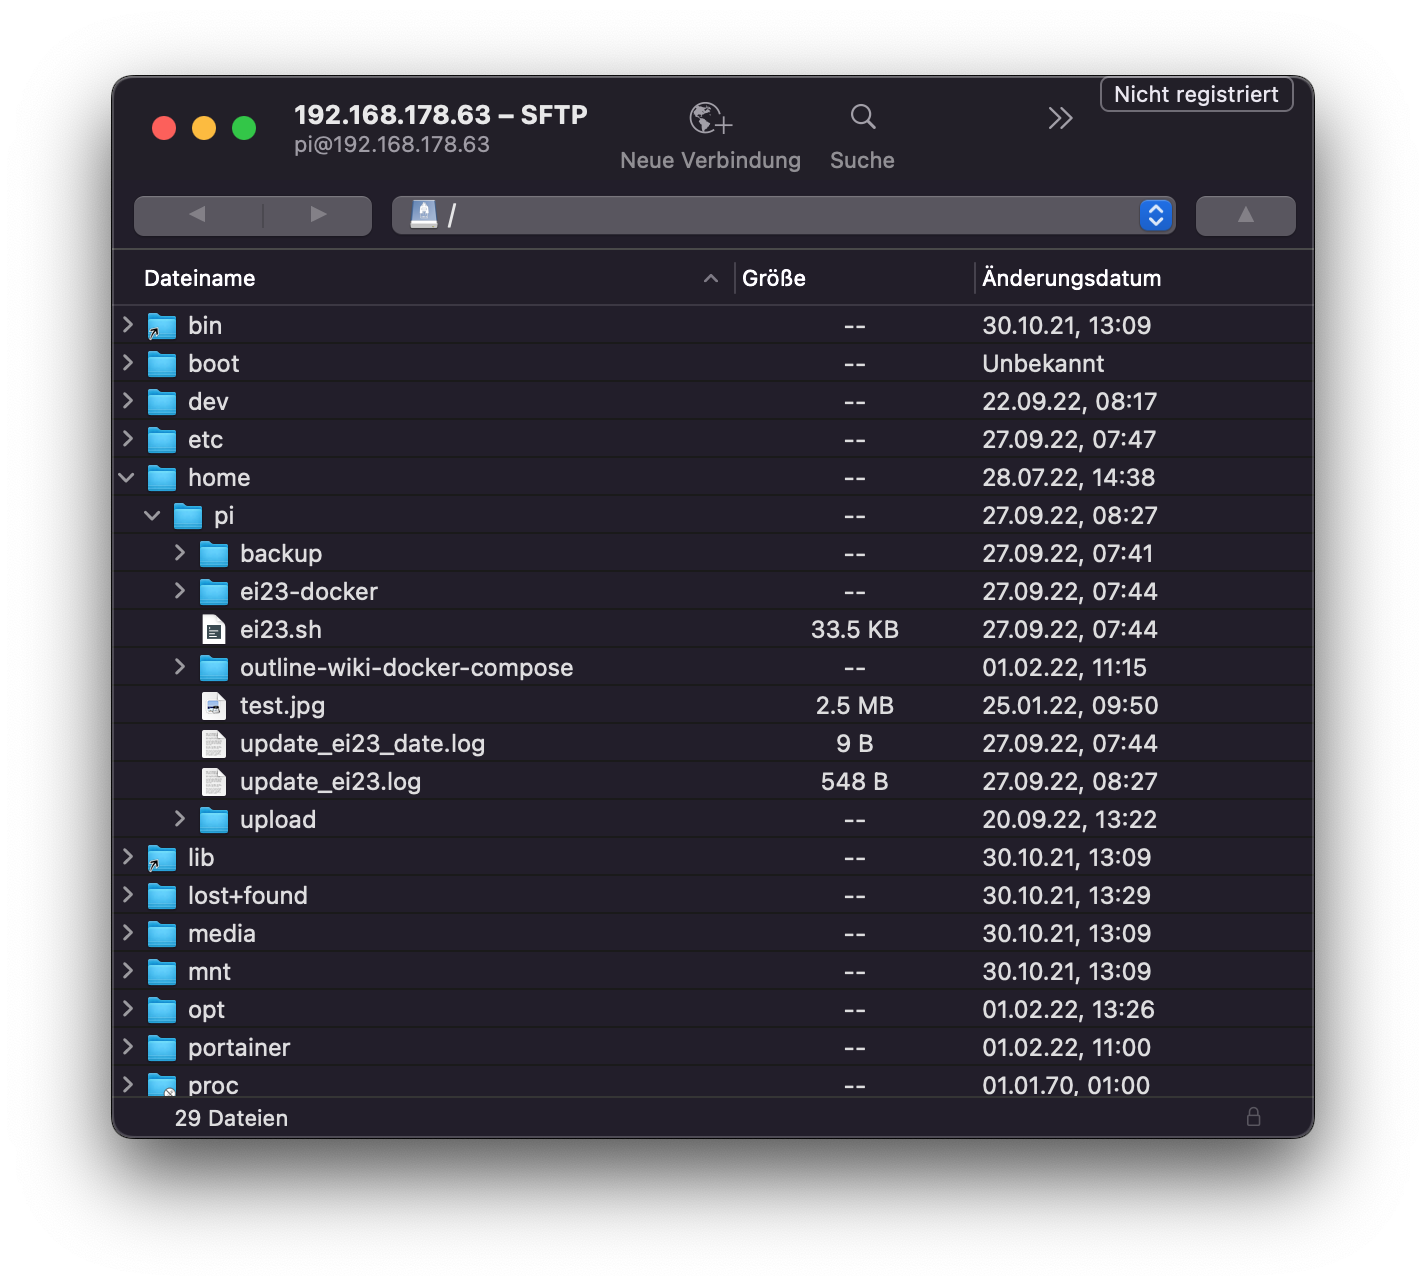Click the lock icon in status bar
Viewport: 1426px width, 1286px height.
pyautogui.click(x=1253, y=1117)
